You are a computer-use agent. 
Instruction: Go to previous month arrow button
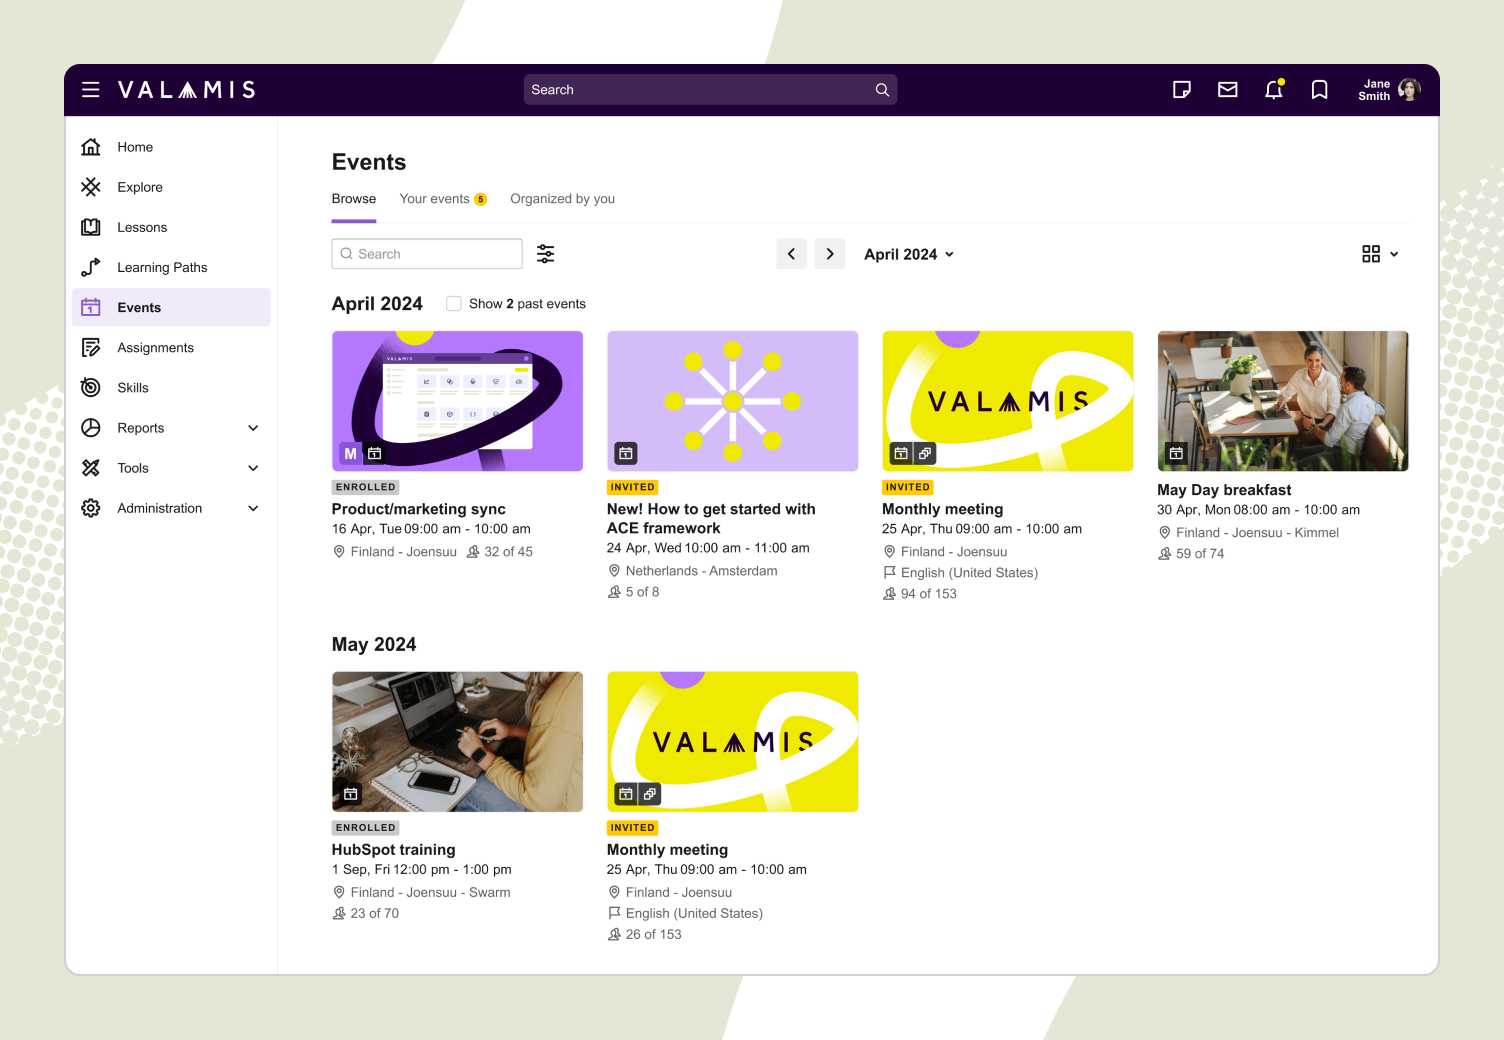click(791, 254)
